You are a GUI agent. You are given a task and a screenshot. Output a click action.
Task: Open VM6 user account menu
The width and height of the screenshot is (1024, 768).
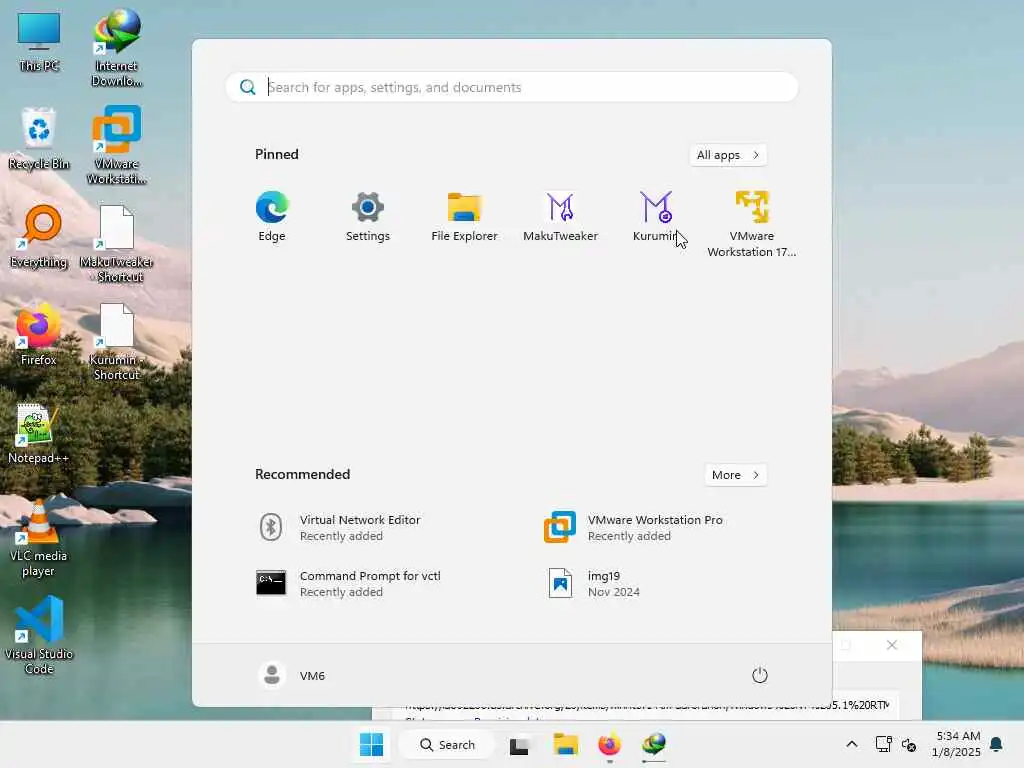coord(291,675)
